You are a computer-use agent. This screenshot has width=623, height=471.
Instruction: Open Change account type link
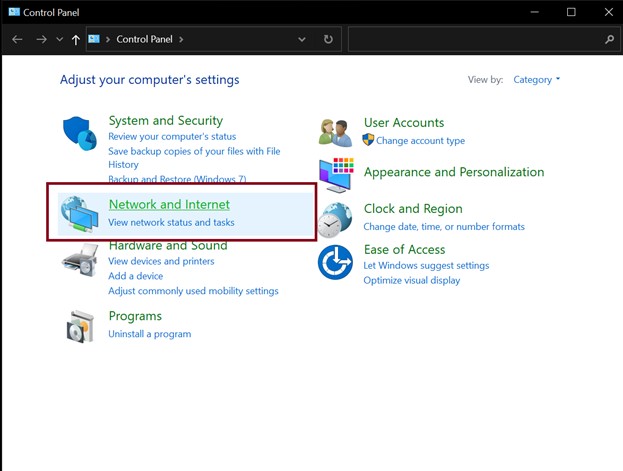[x=420, y=141]
